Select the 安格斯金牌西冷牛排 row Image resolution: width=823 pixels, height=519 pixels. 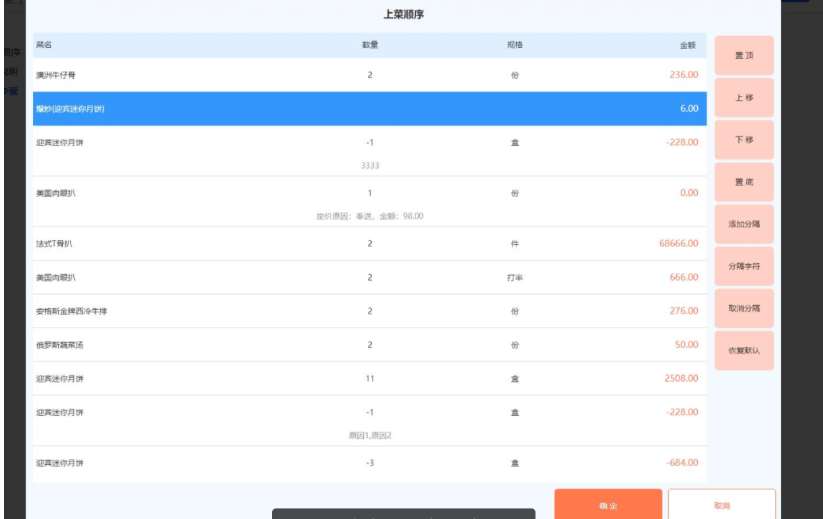369,311
